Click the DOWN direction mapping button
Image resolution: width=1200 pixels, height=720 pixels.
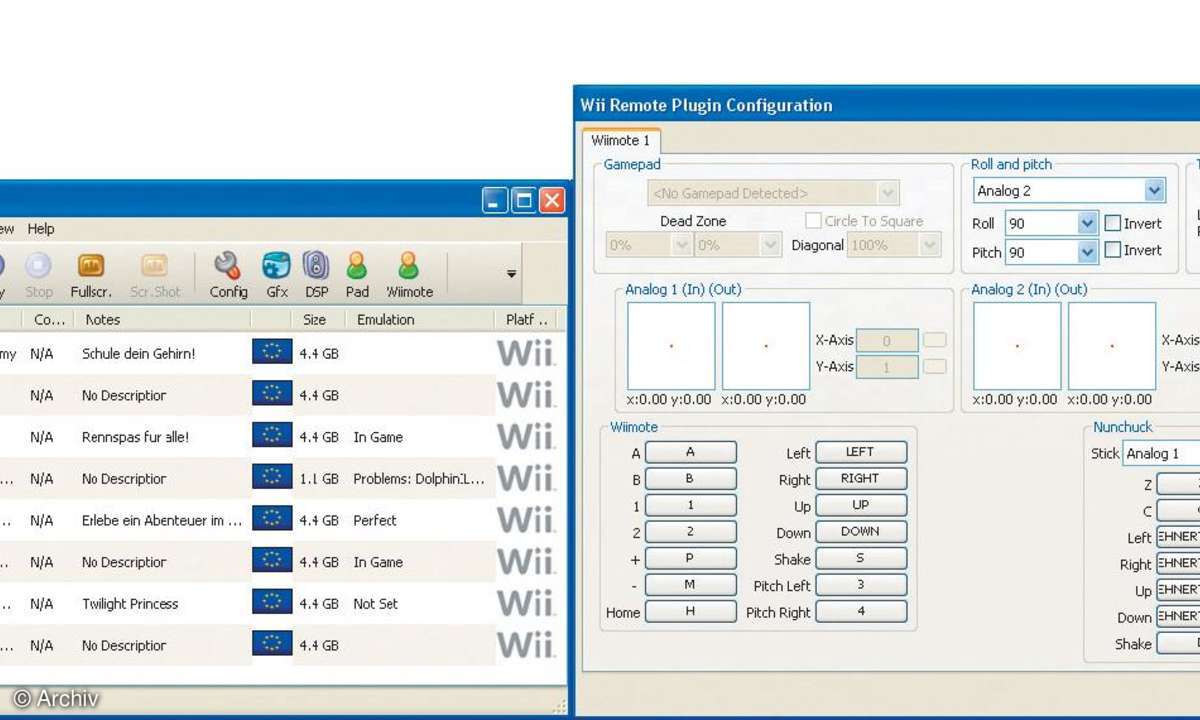861,532
